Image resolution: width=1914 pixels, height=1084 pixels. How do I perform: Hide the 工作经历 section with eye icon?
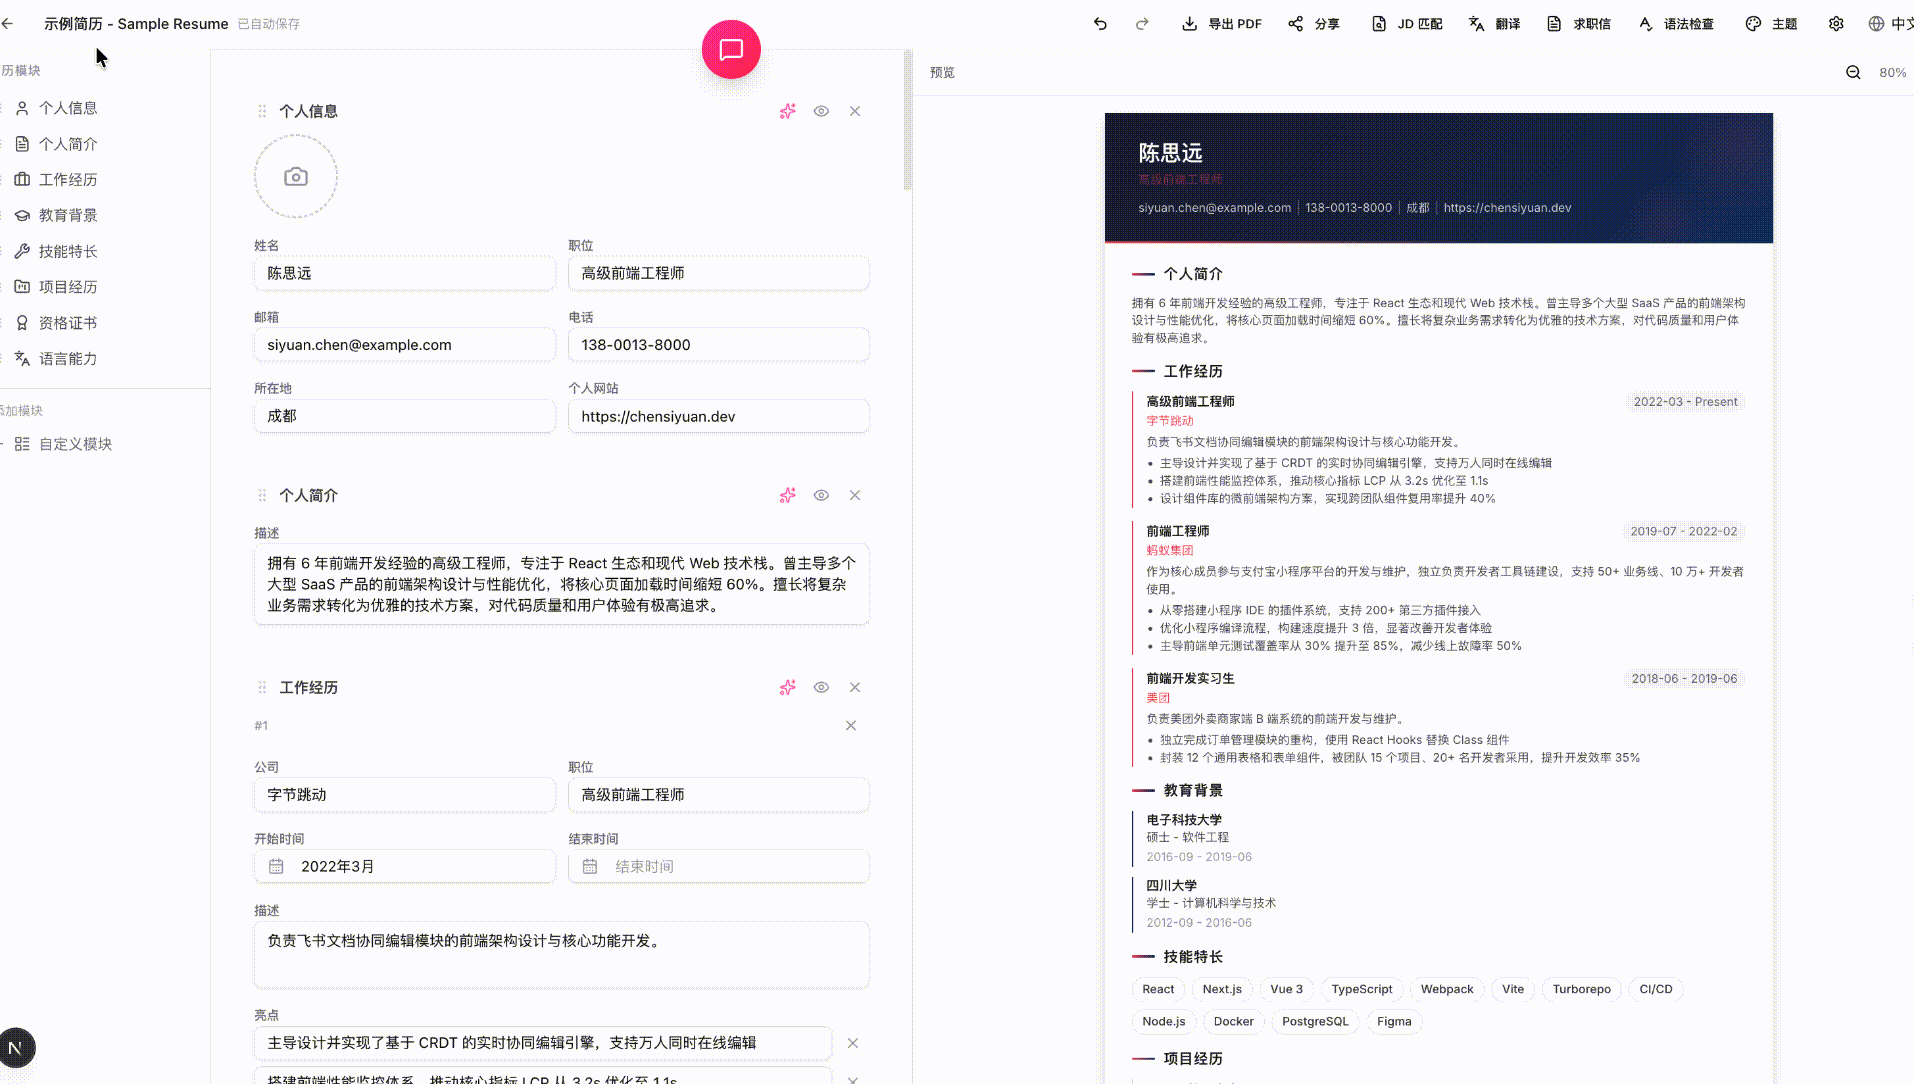(821, 687)
